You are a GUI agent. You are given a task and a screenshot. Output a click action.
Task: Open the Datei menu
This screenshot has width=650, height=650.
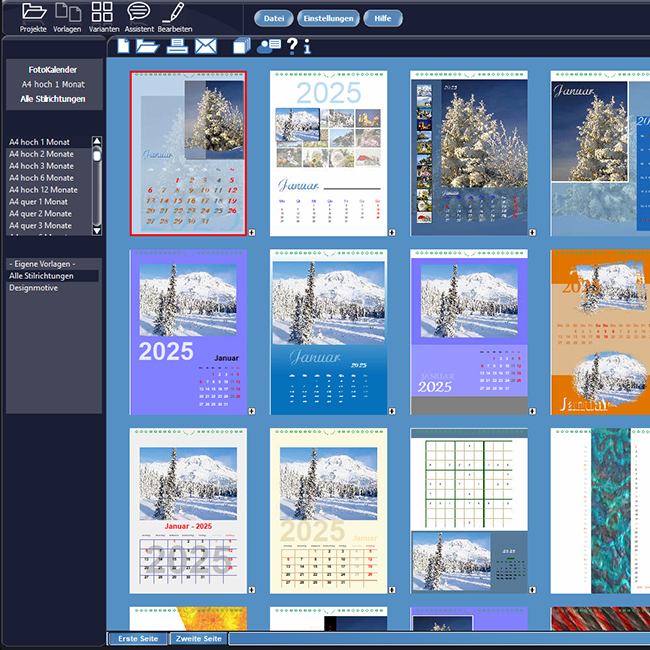273,18
